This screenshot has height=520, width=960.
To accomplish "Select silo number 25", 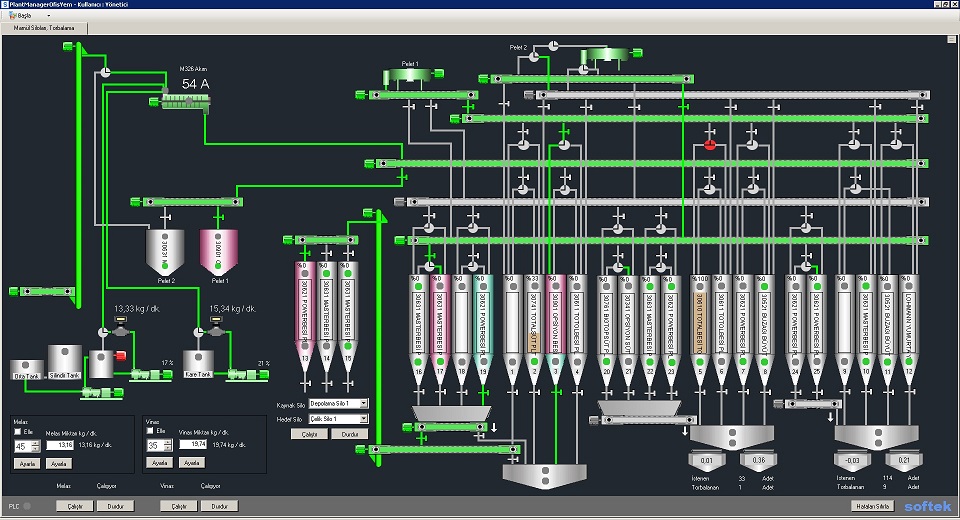I will coord(816,328).
